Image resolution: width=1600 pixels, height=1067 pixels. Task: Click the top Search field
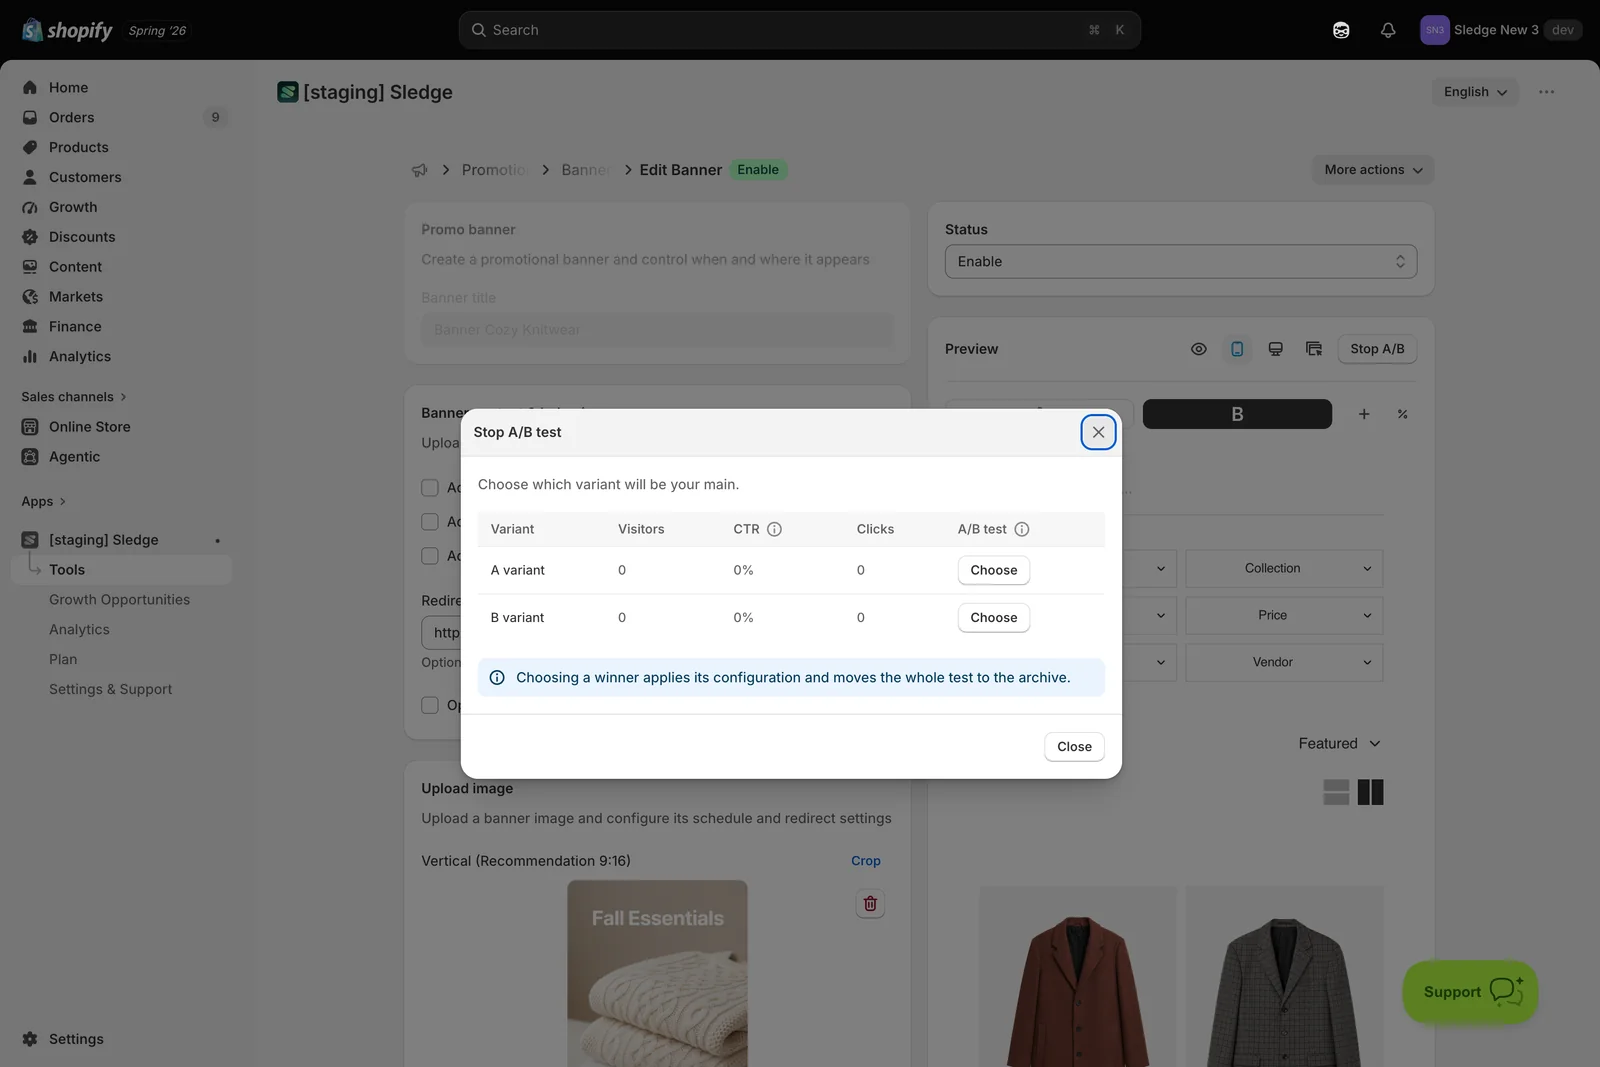[x=799, y=30]
